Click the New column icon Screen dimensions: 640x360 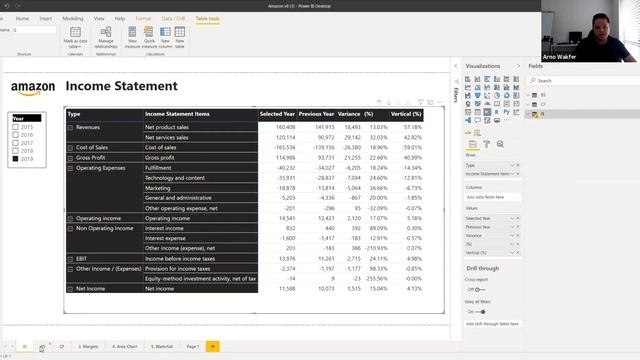pyautogui.click(x=165, y=32)
